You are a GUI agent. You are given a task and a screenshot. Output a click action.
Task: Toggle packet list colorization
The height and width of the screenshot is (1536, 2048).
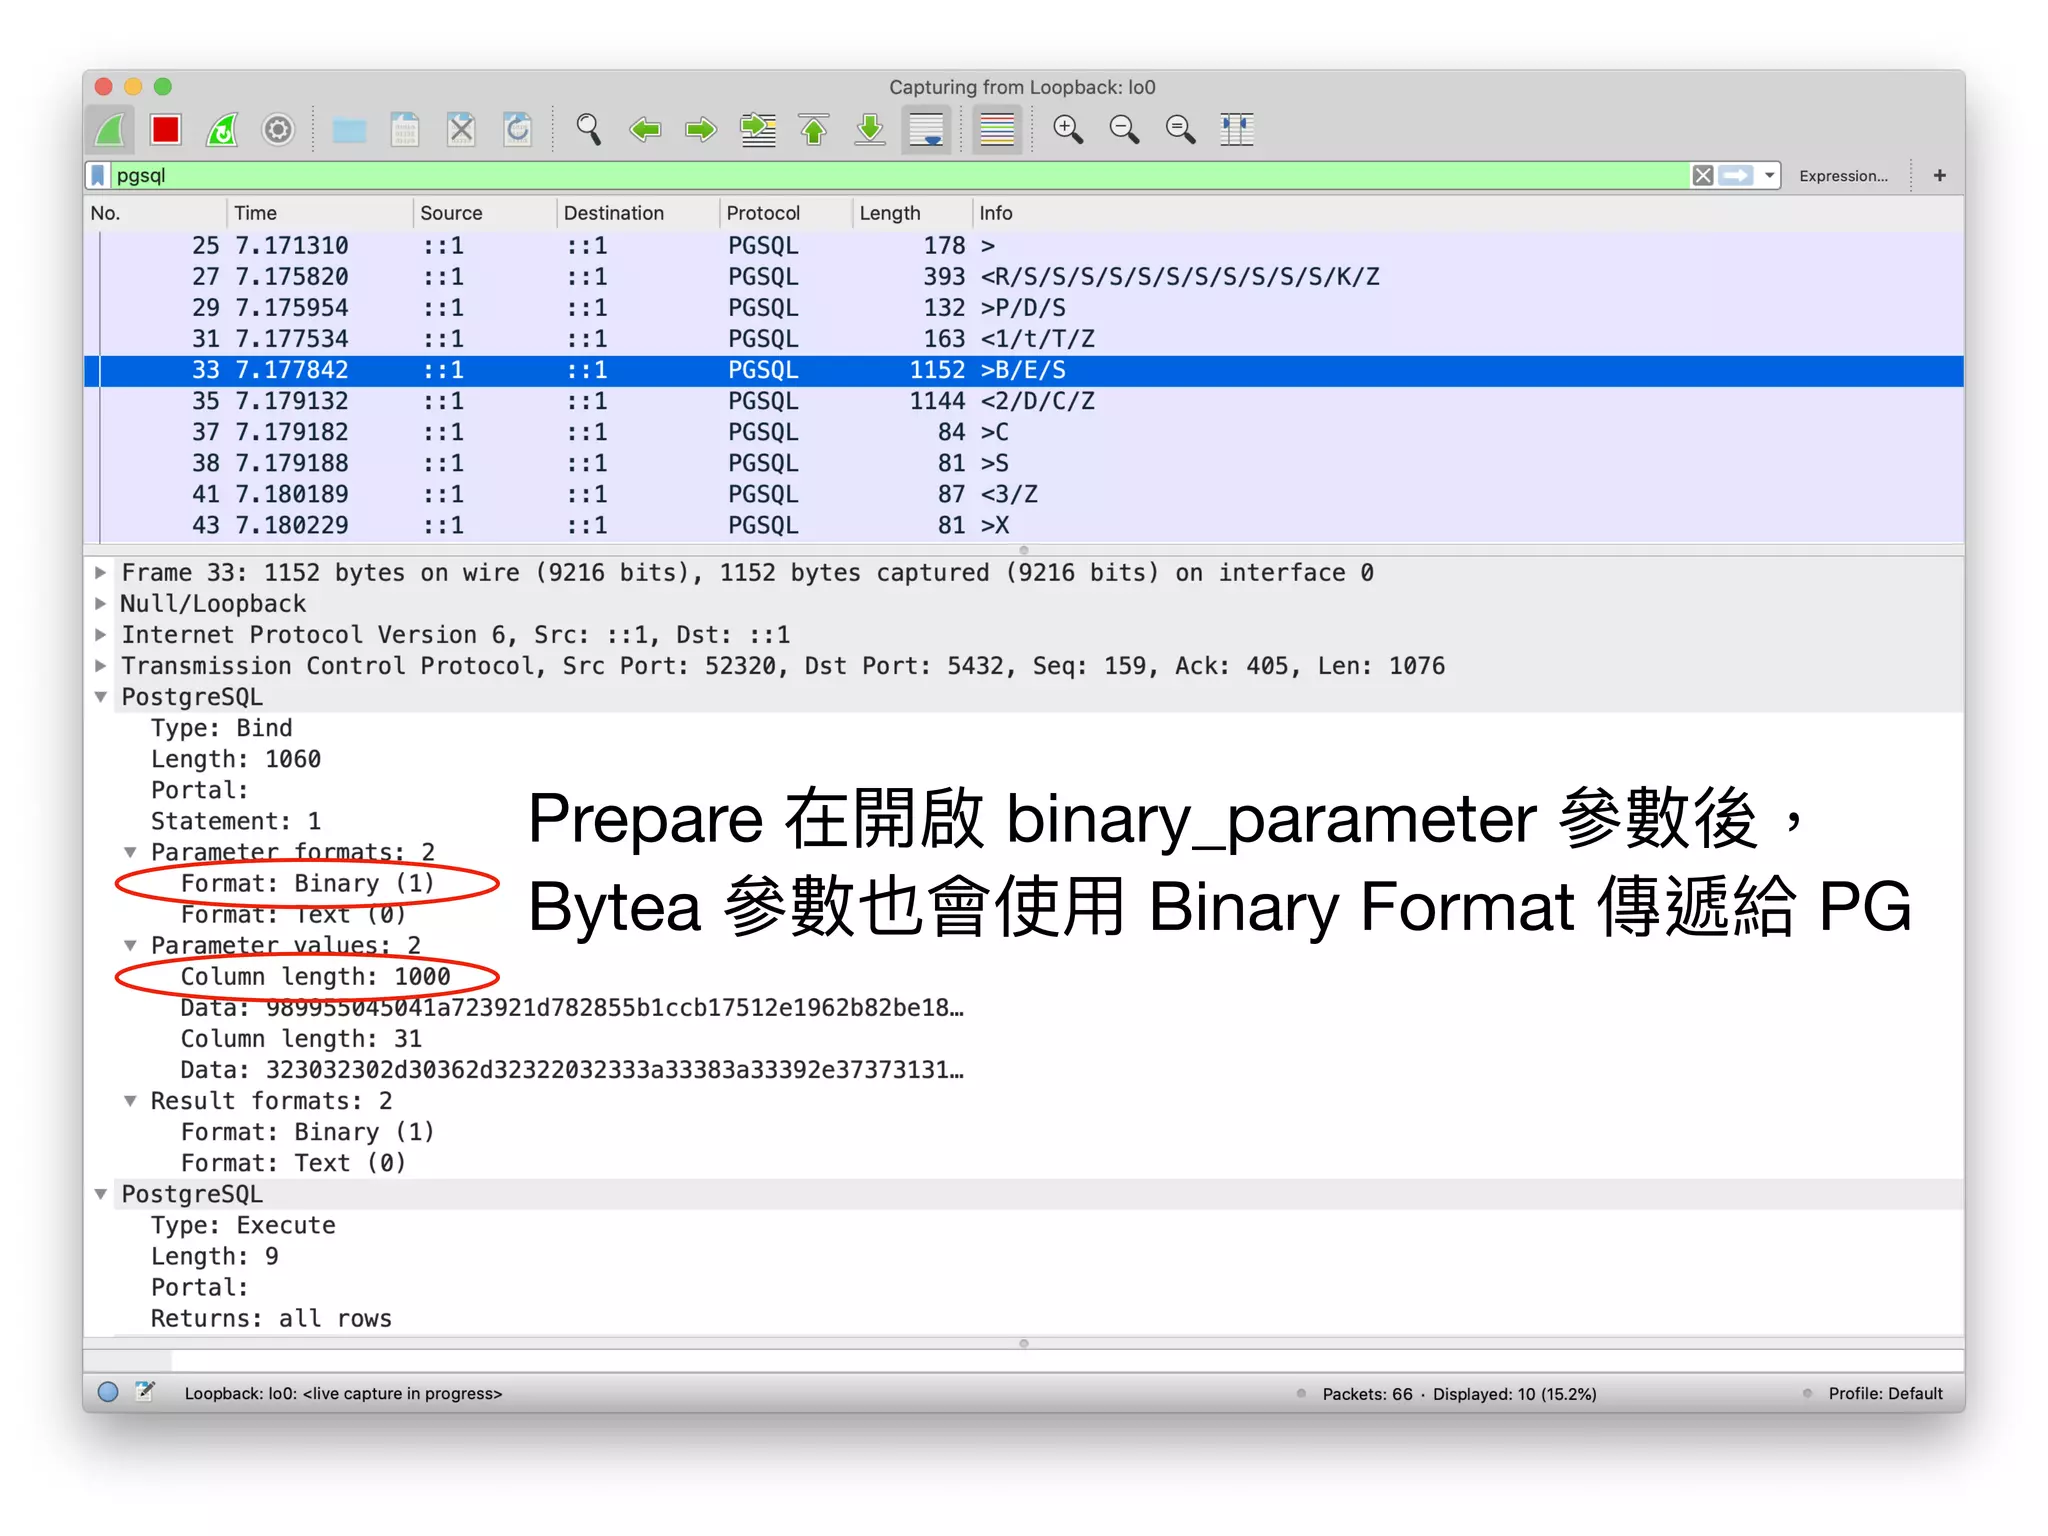[997, 130]
